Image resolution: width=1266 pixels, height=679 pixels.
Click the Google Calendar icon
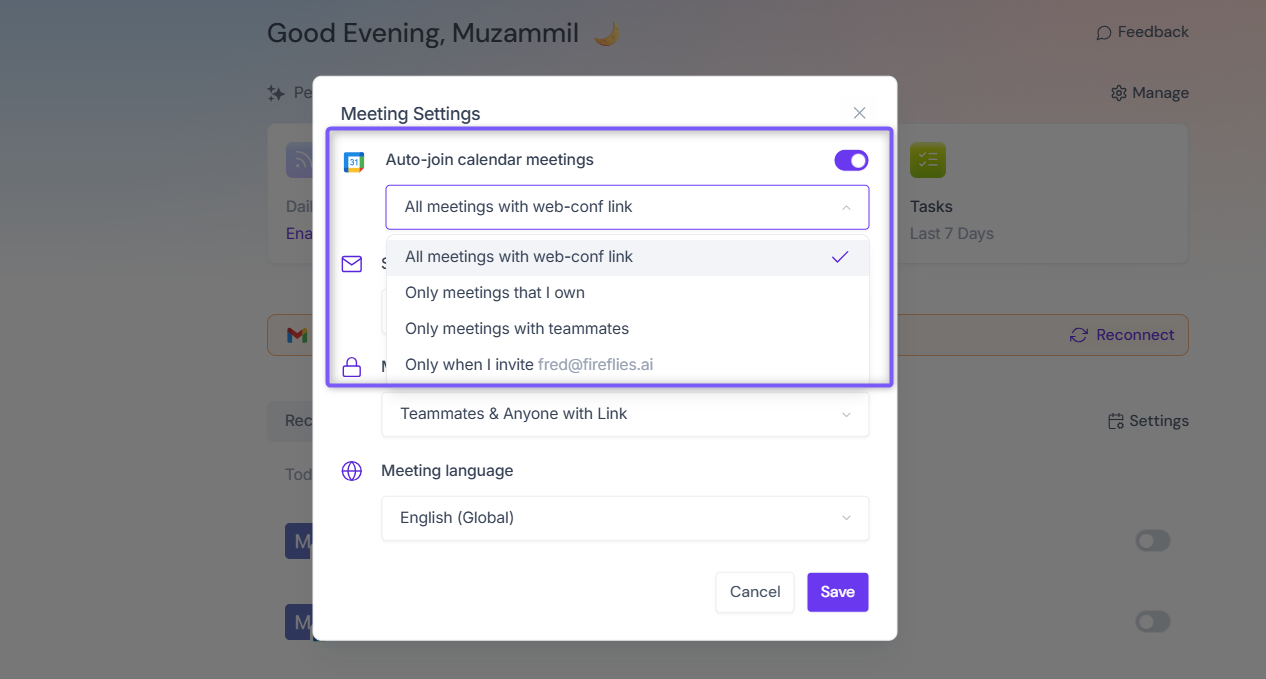(354, 162)
